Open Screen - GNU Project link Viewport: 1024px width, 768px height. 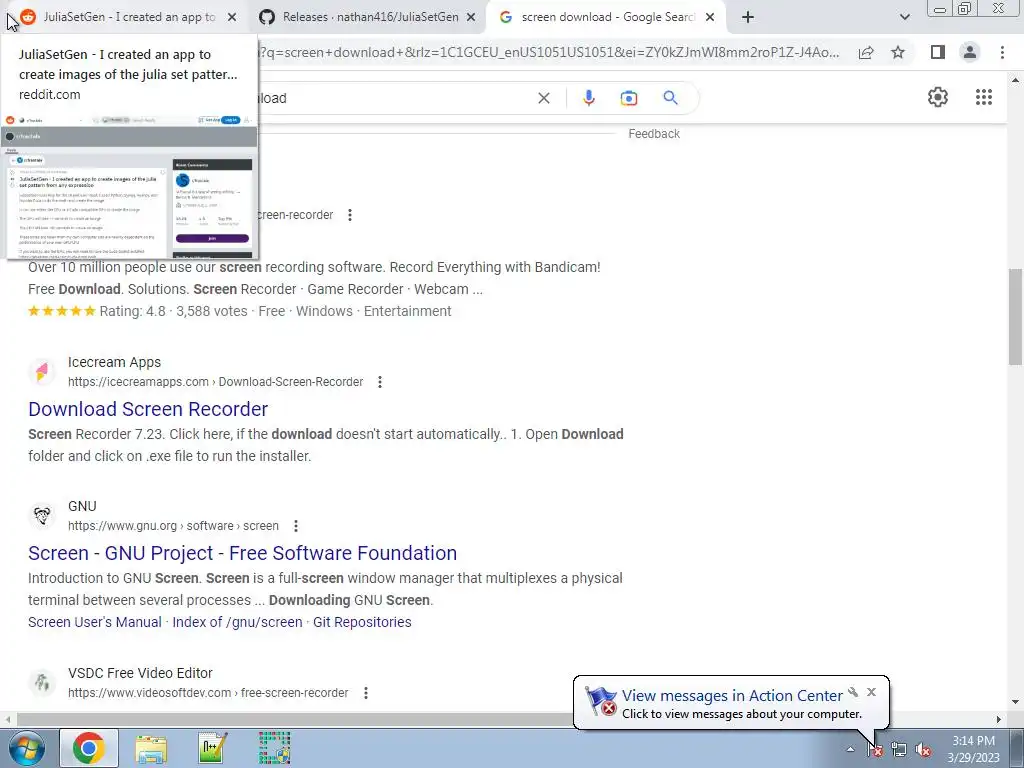(x=242, y=553)
